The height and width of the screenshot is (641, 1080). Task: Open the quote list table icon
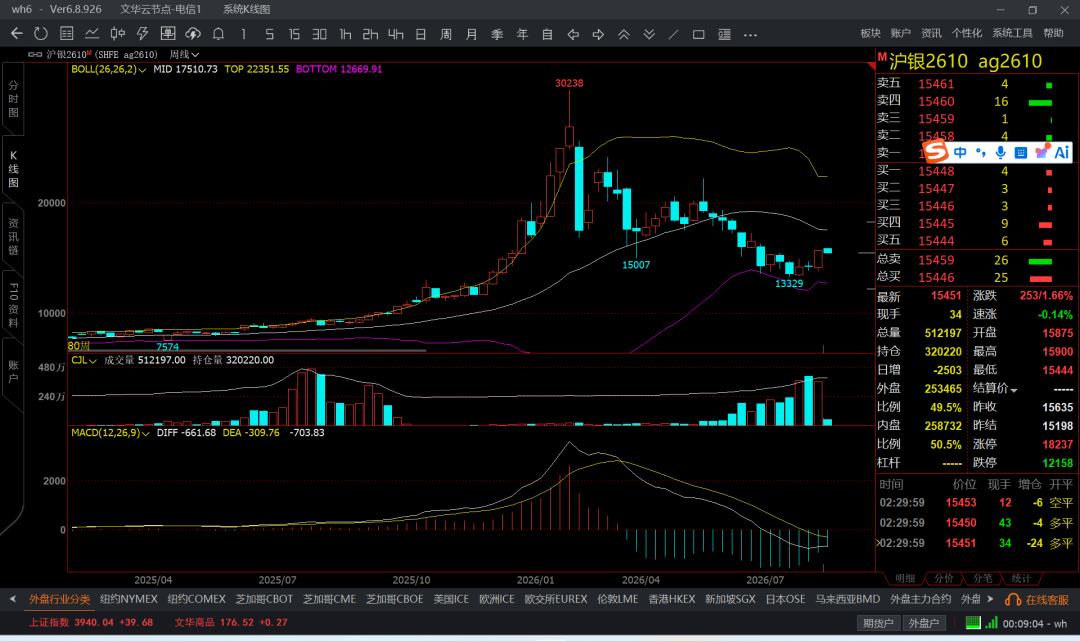click(67, 34)
